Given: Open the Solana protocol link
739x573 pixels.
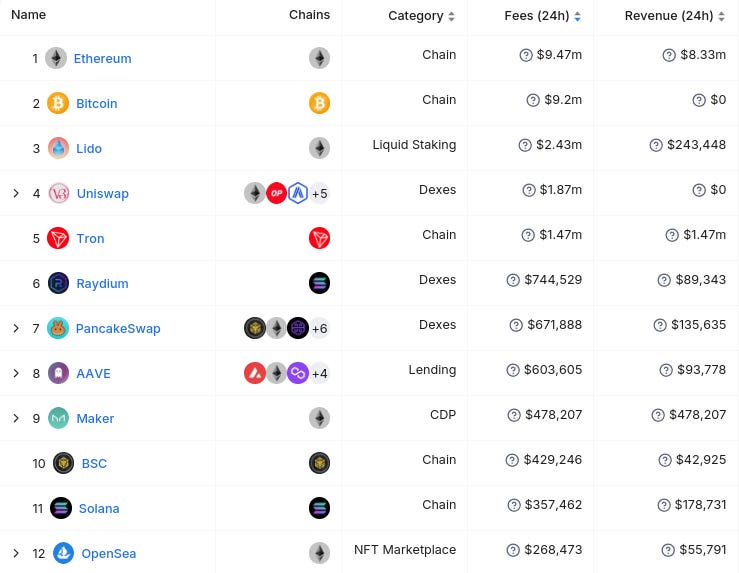Looking at the screenshot, I should point(99,508).
